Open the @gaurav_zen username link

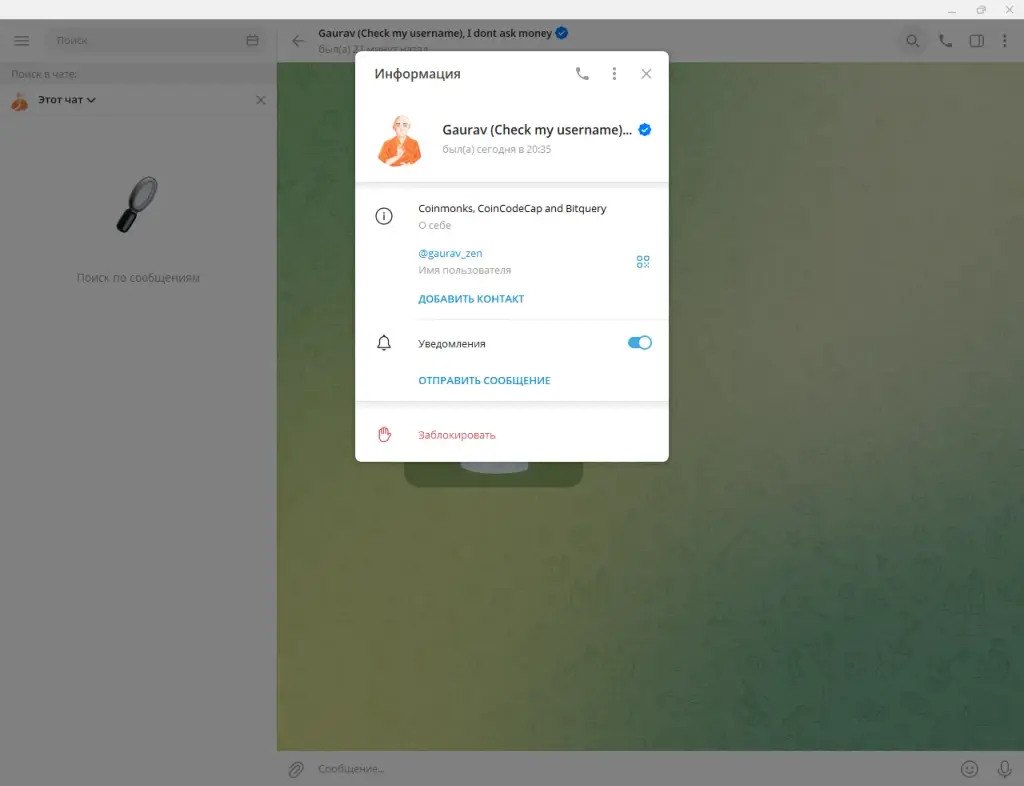coord(450,253)
